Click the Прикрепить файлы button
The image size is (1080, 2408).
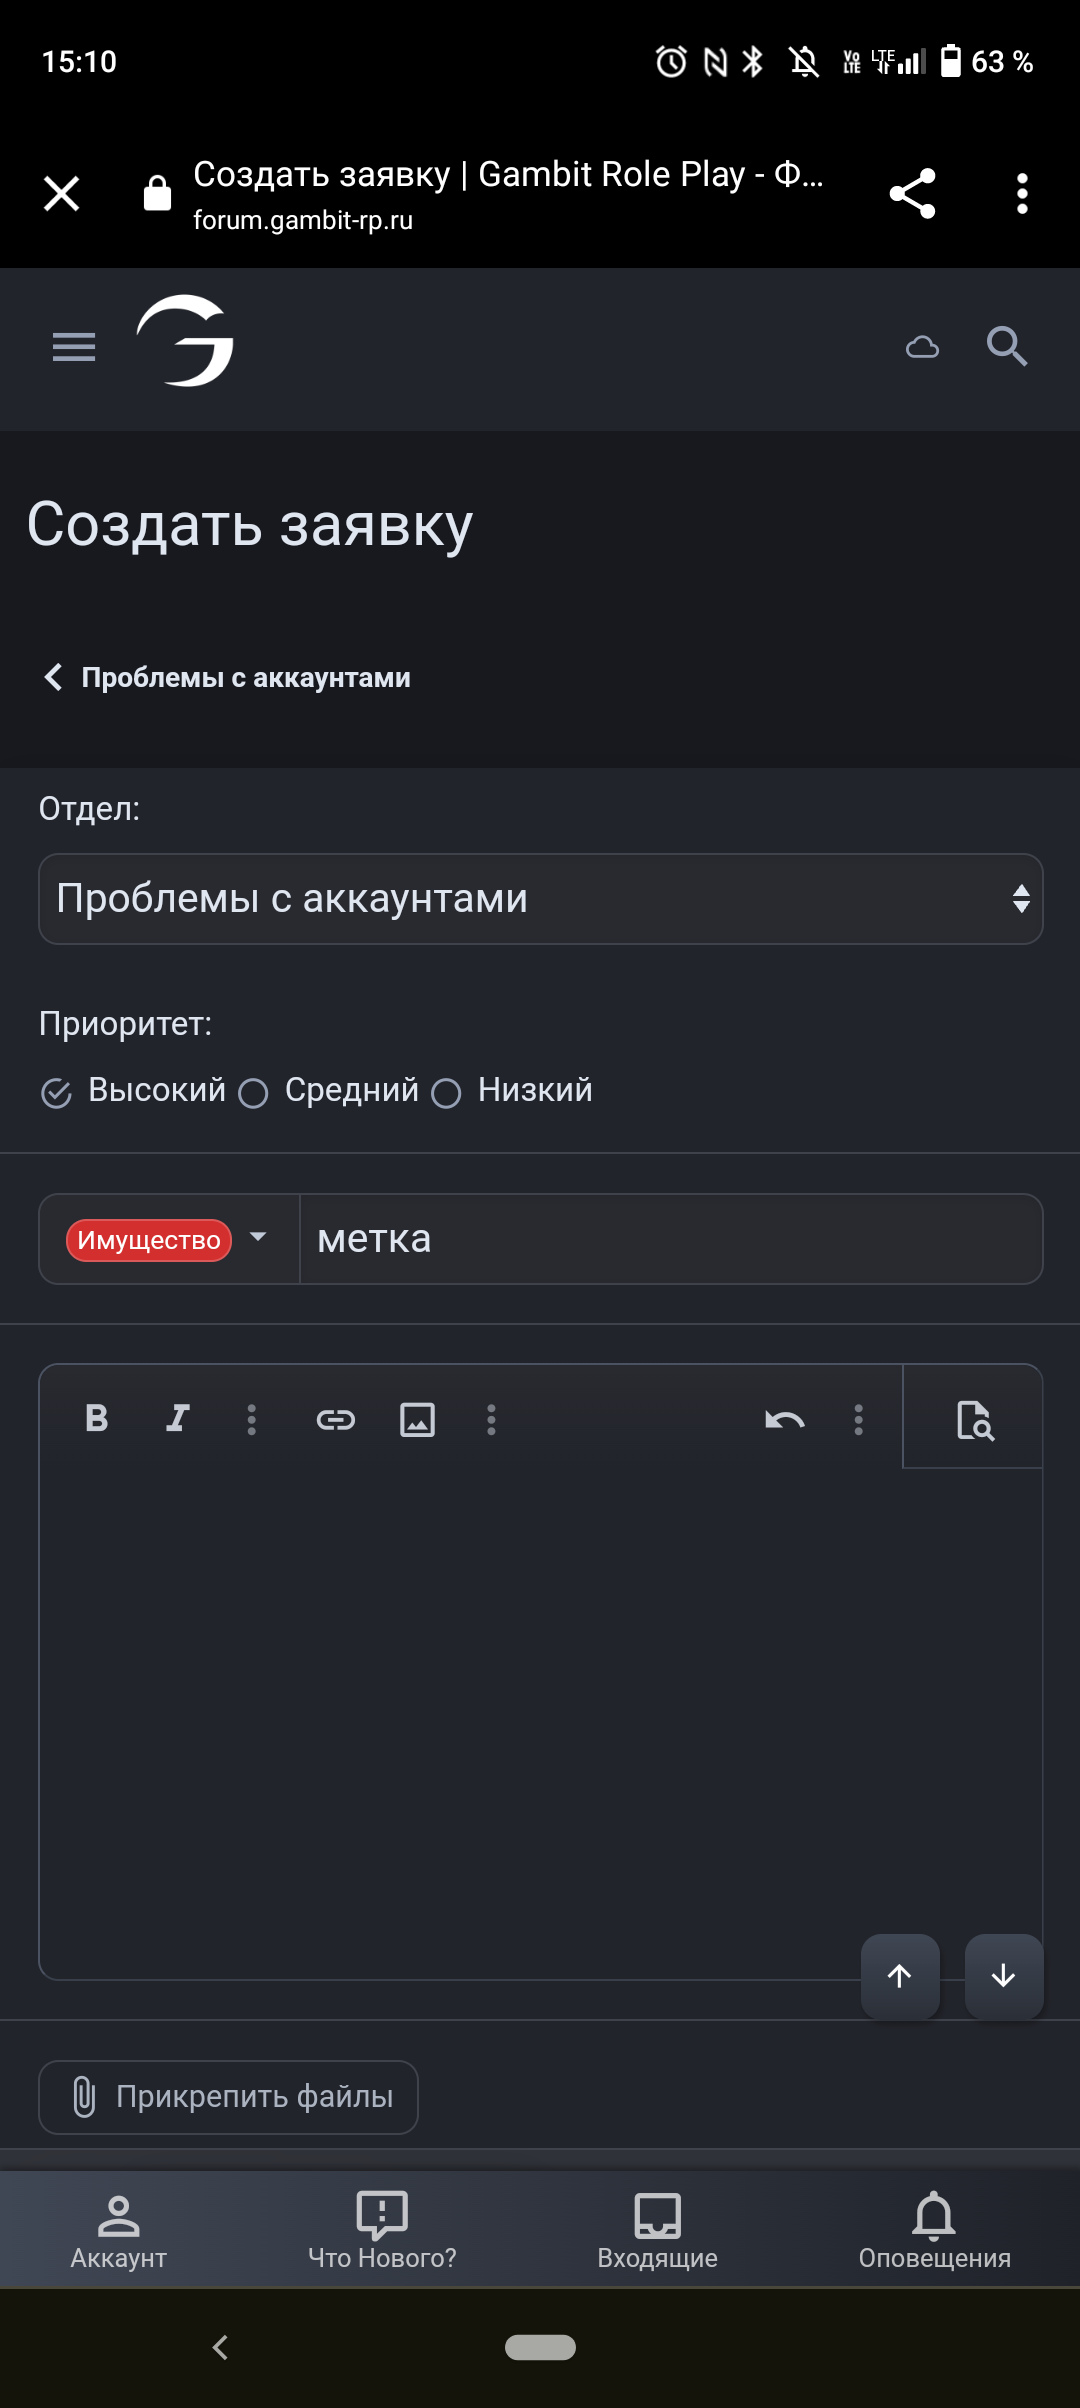tap(228, 2097)
